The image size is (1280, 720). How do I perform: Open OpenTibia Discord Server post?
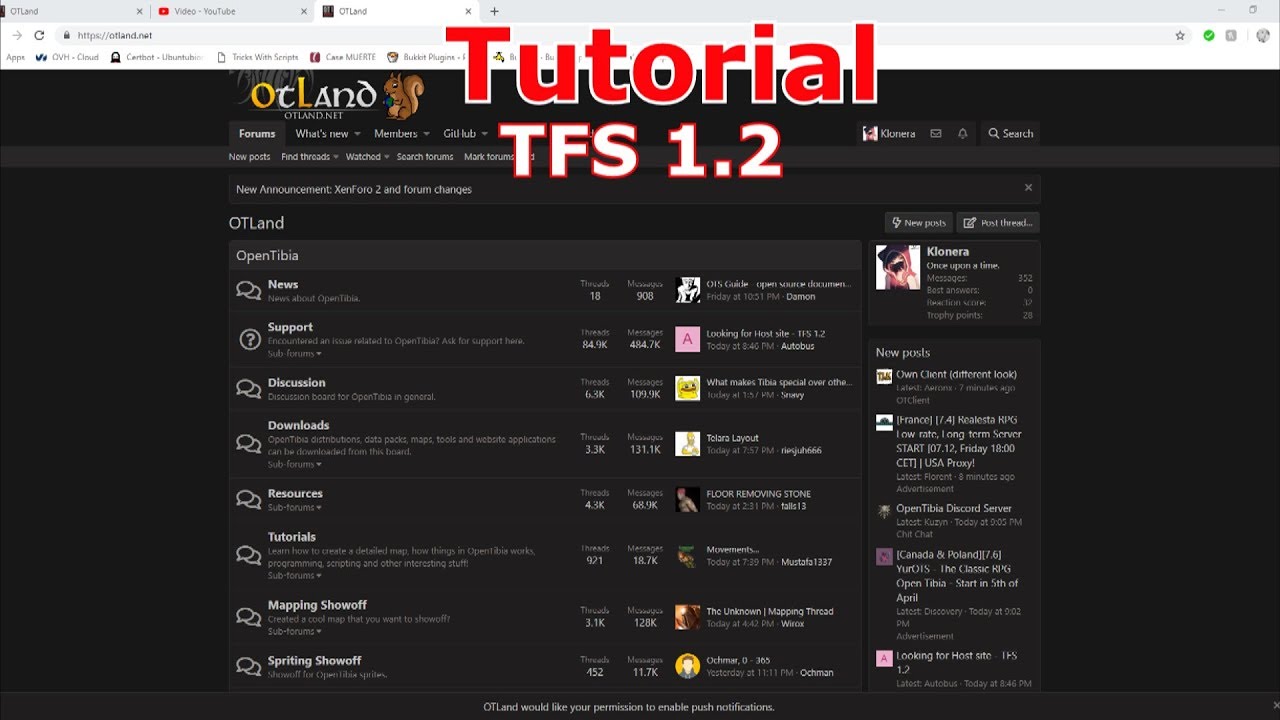954,509
